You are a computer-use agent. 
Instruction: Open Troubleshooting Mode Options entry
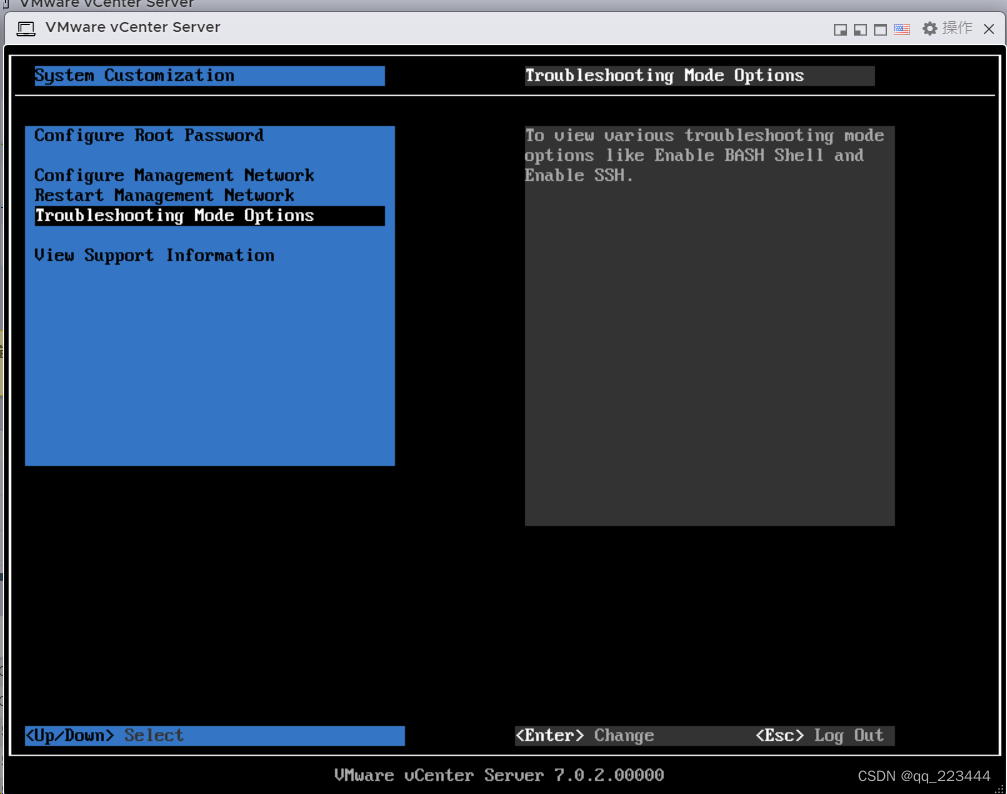(x=173, y=215)
